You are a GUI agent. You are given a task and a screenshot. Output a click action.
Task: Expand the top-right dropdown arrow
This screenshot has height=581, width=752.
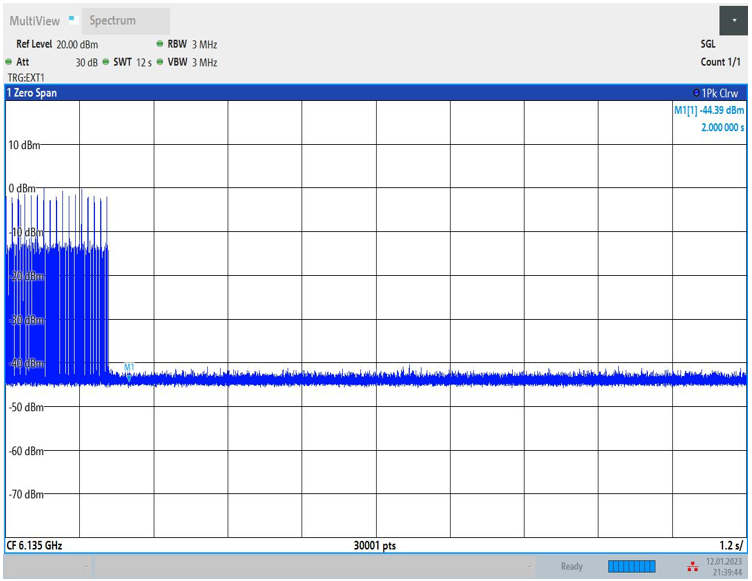coord(734,20)
